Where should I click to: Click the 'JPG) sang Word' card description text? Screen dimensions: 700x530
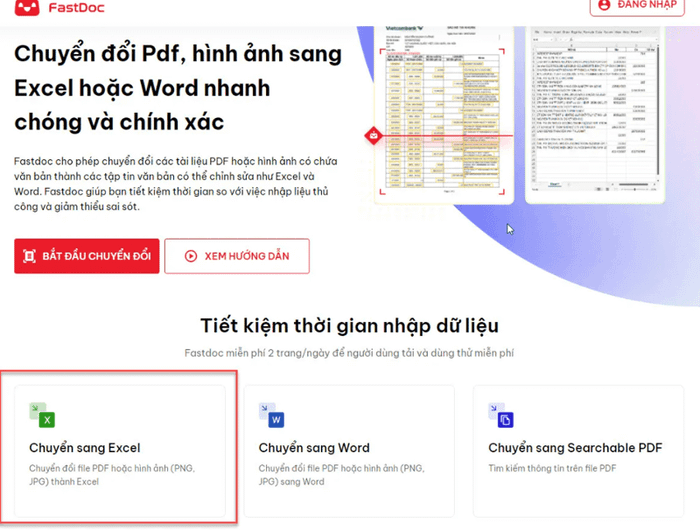(x=292, y=482)
